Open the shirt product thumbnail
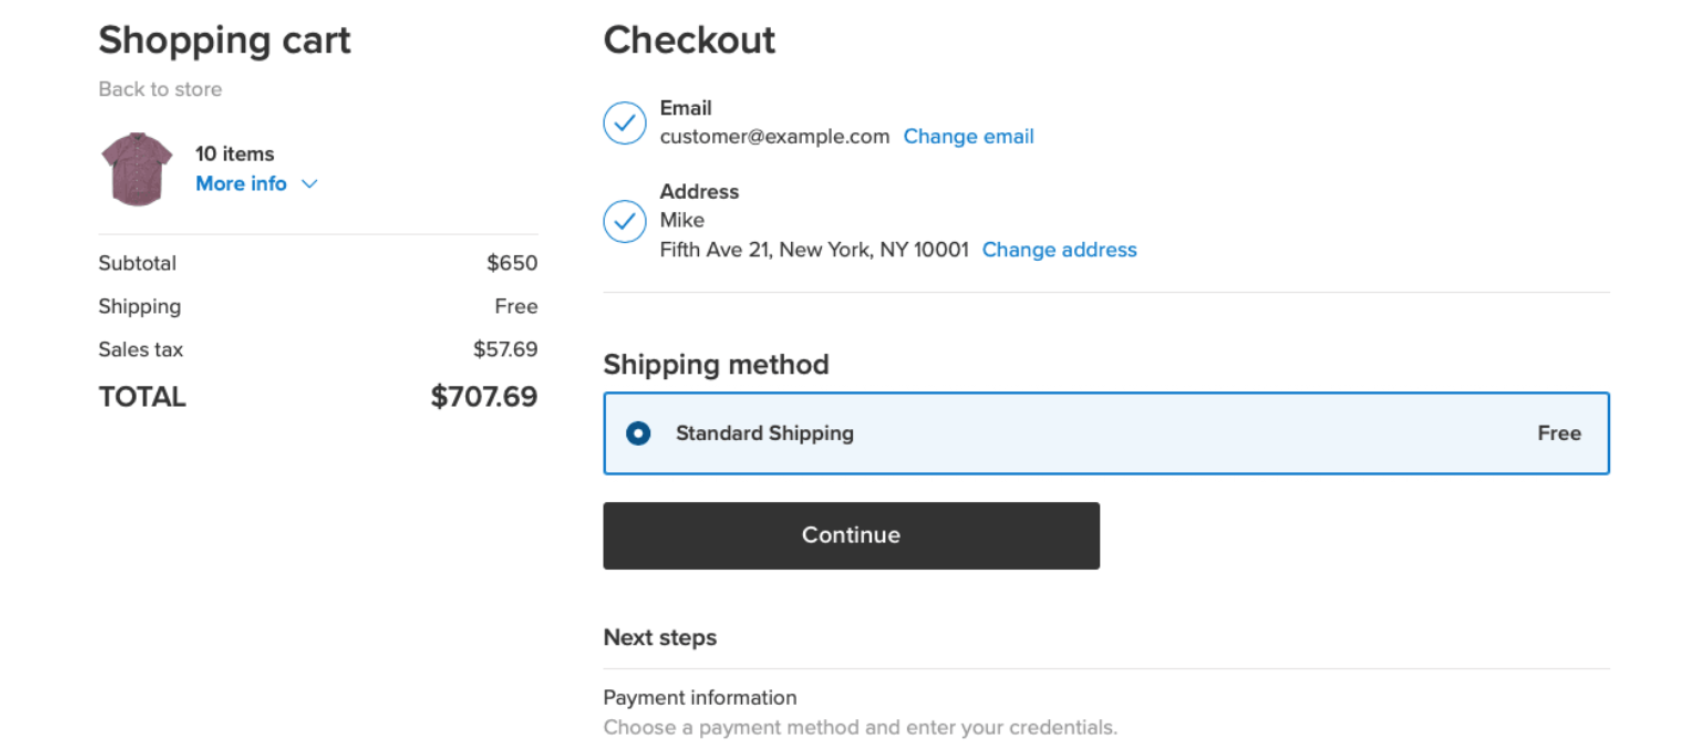1706x750 pixels. [137, 169]
